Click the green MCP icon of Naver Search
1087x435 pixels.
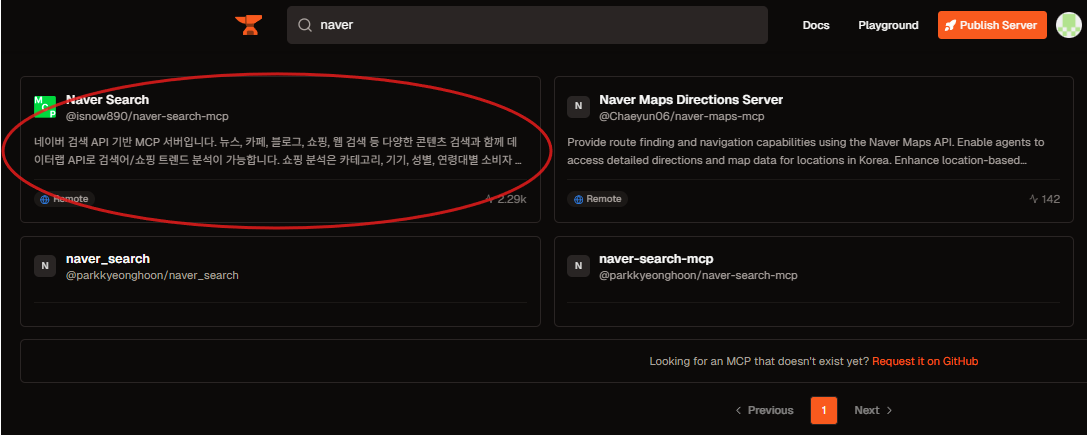point(45,107)
